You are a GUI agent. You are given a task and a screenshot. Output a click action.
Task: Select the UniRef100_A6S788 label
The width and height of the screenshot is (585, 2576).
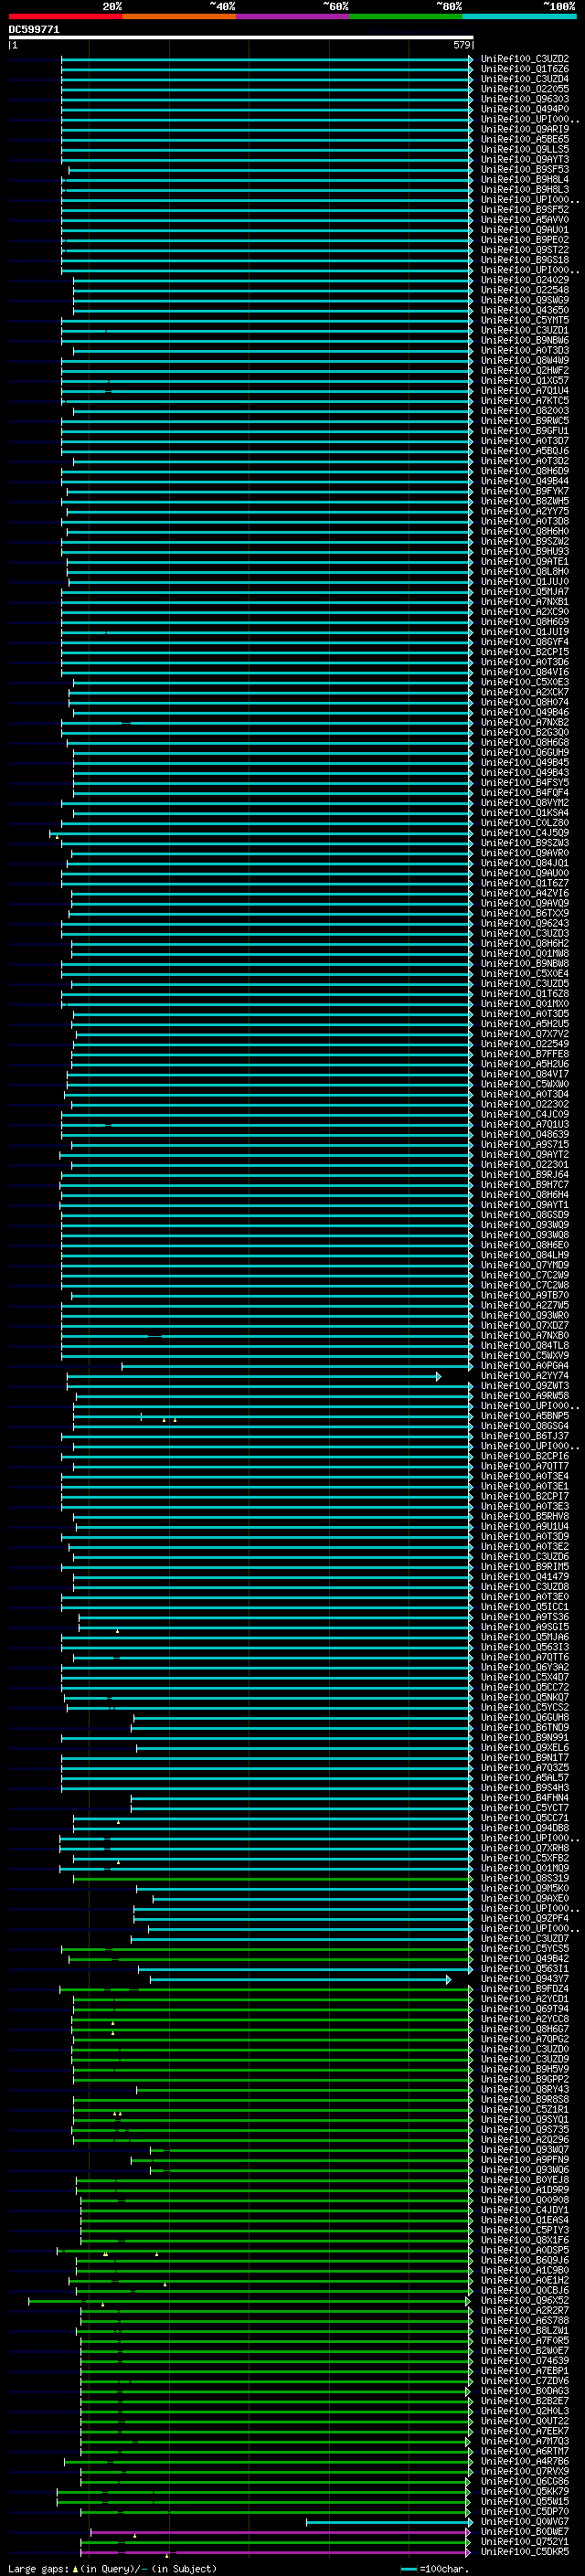524,2320
